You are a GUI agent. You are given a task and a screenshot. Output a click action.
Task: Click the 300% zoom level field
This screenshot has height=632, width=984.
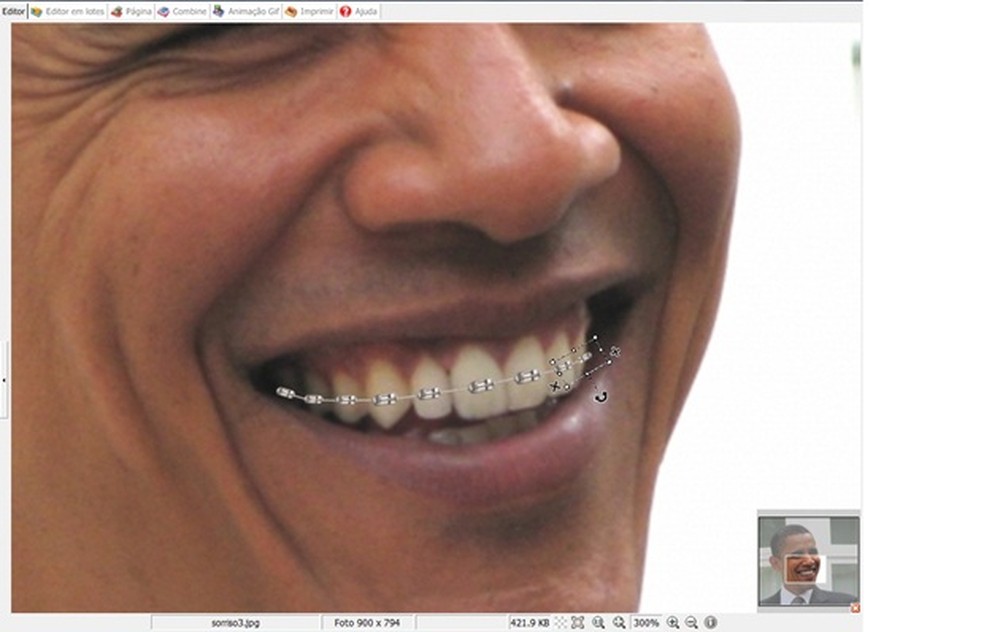pyautogui.click(x=646, y=623)
